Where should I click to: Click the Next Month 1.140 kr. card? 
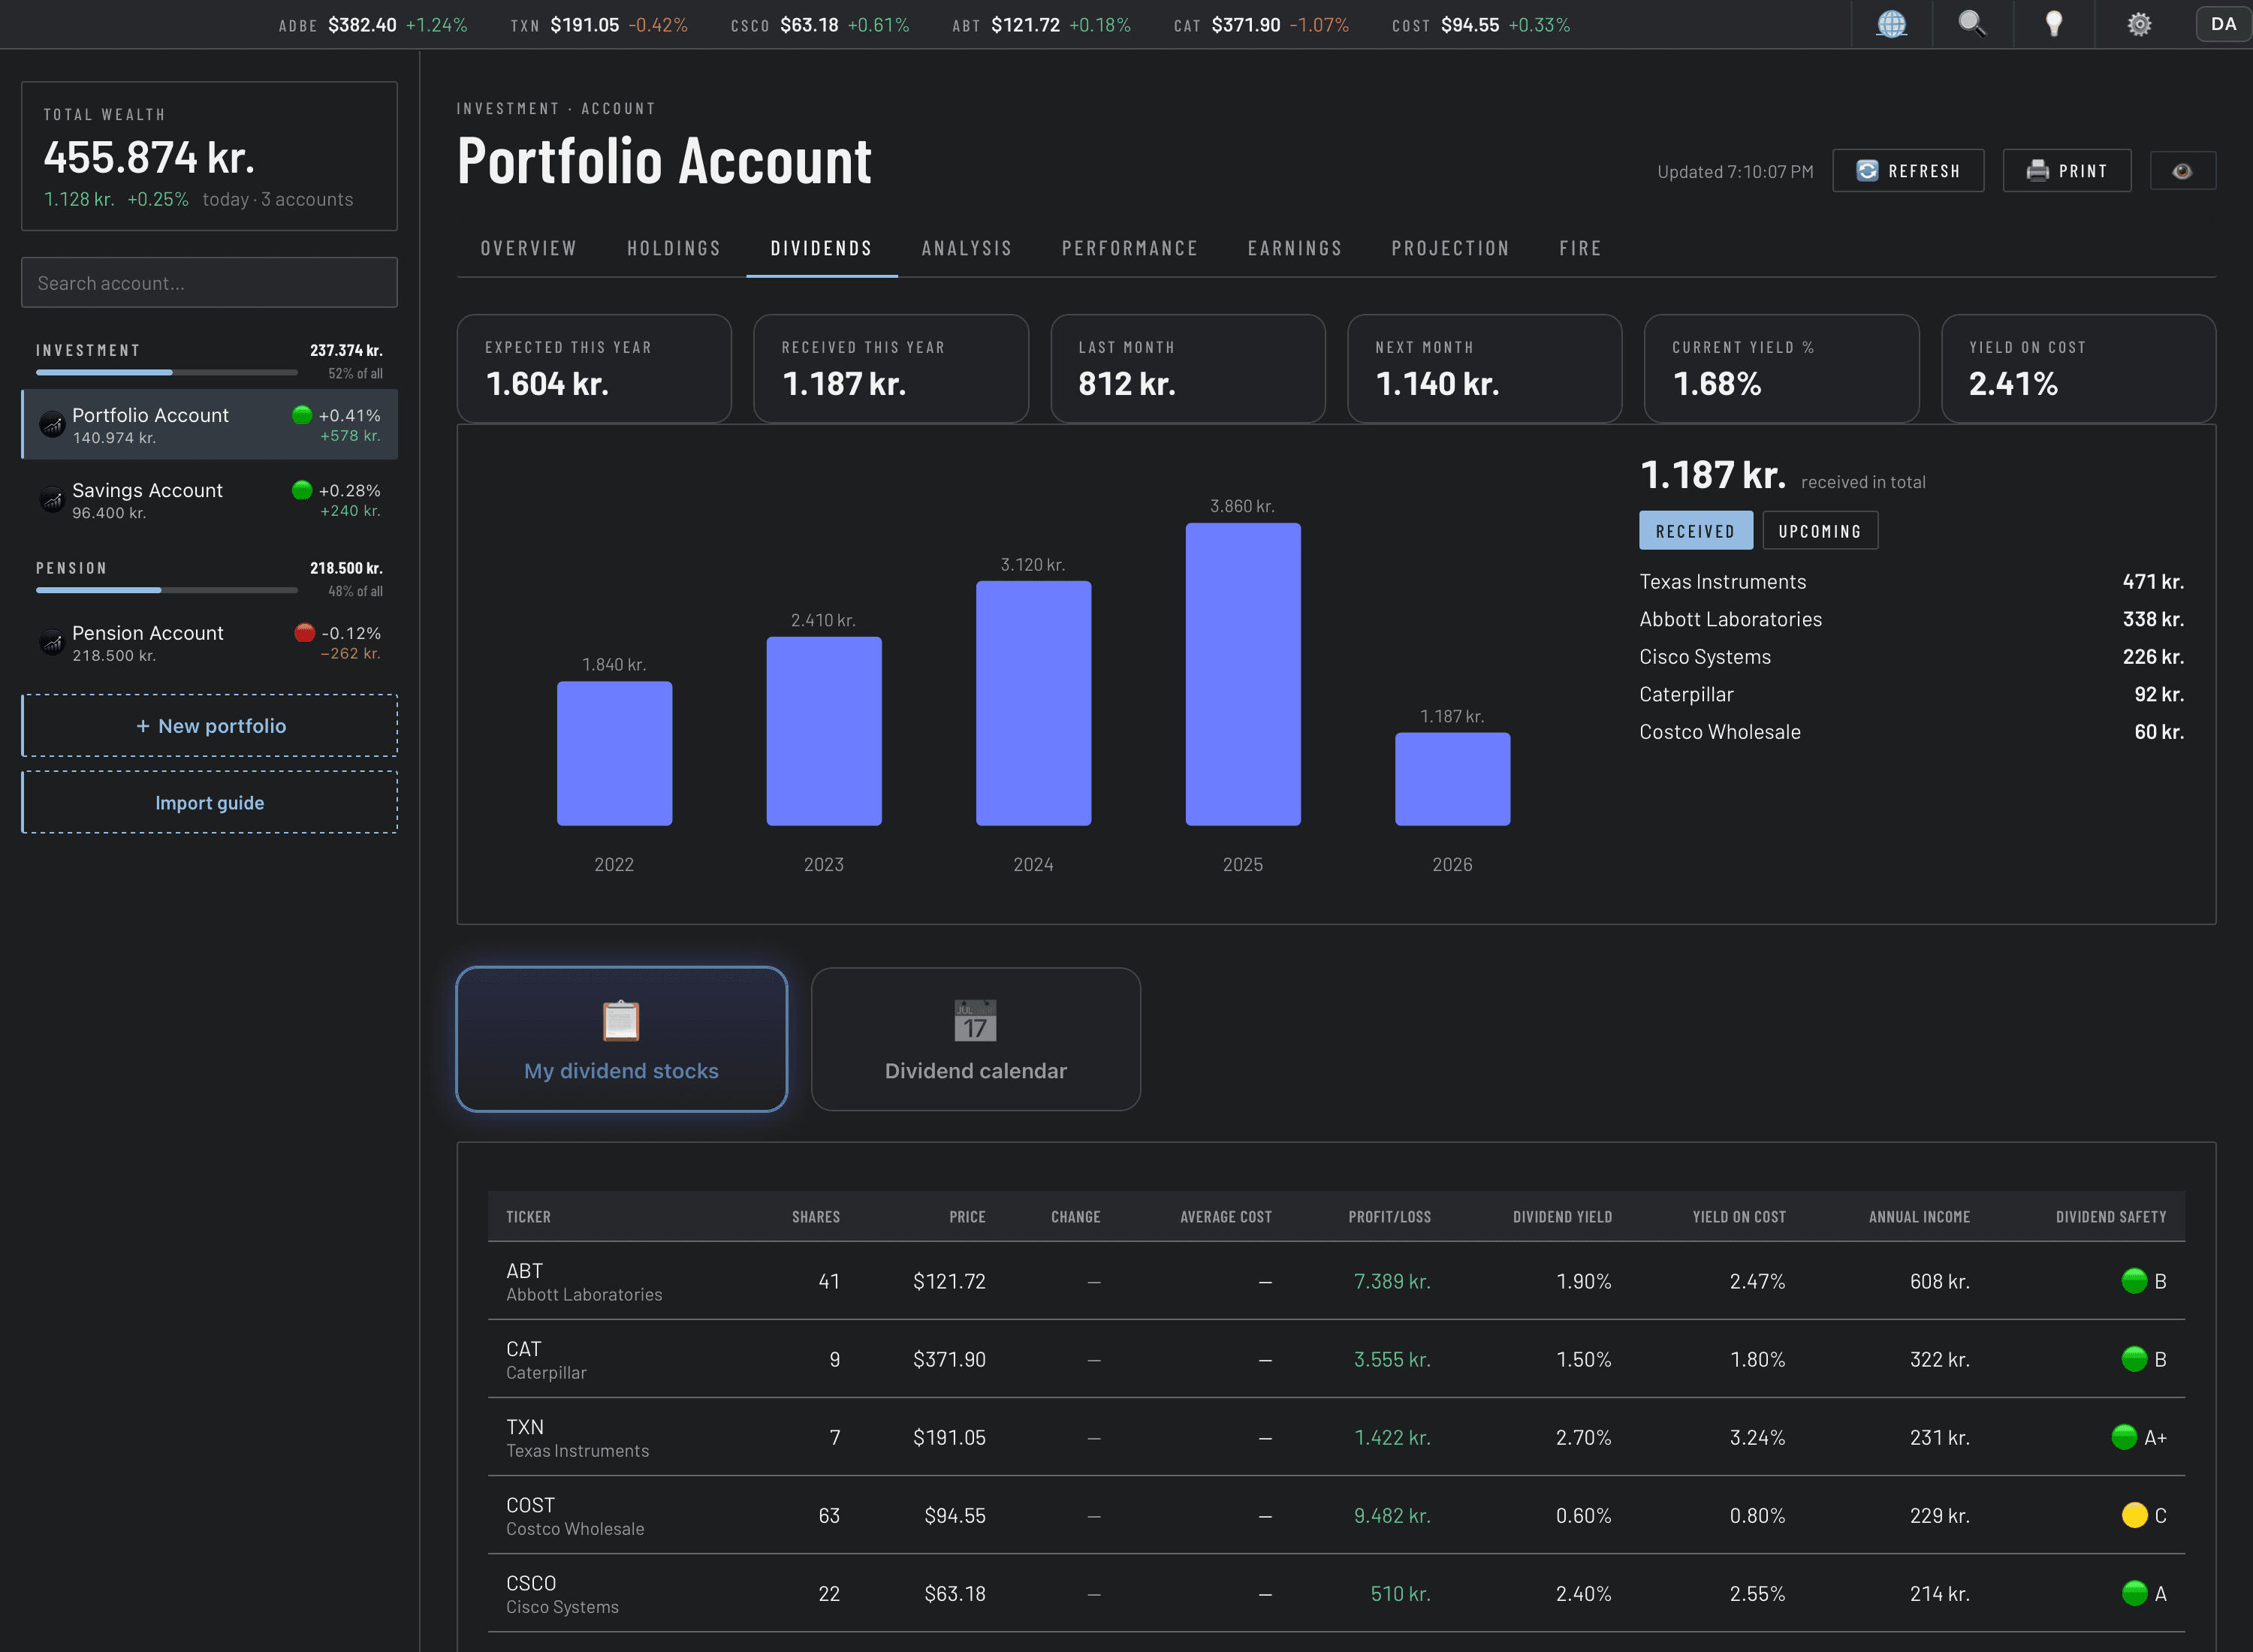coord(1484,369)
